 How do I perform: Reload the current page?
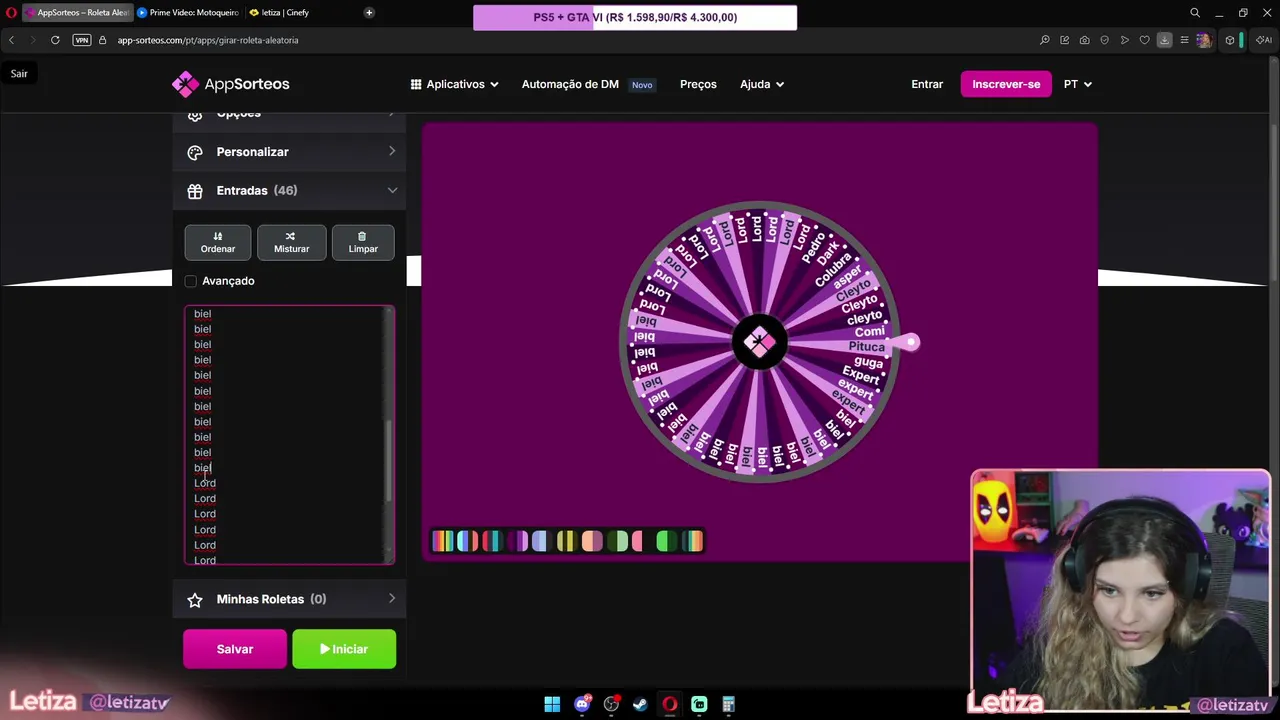tap(55, 40)
